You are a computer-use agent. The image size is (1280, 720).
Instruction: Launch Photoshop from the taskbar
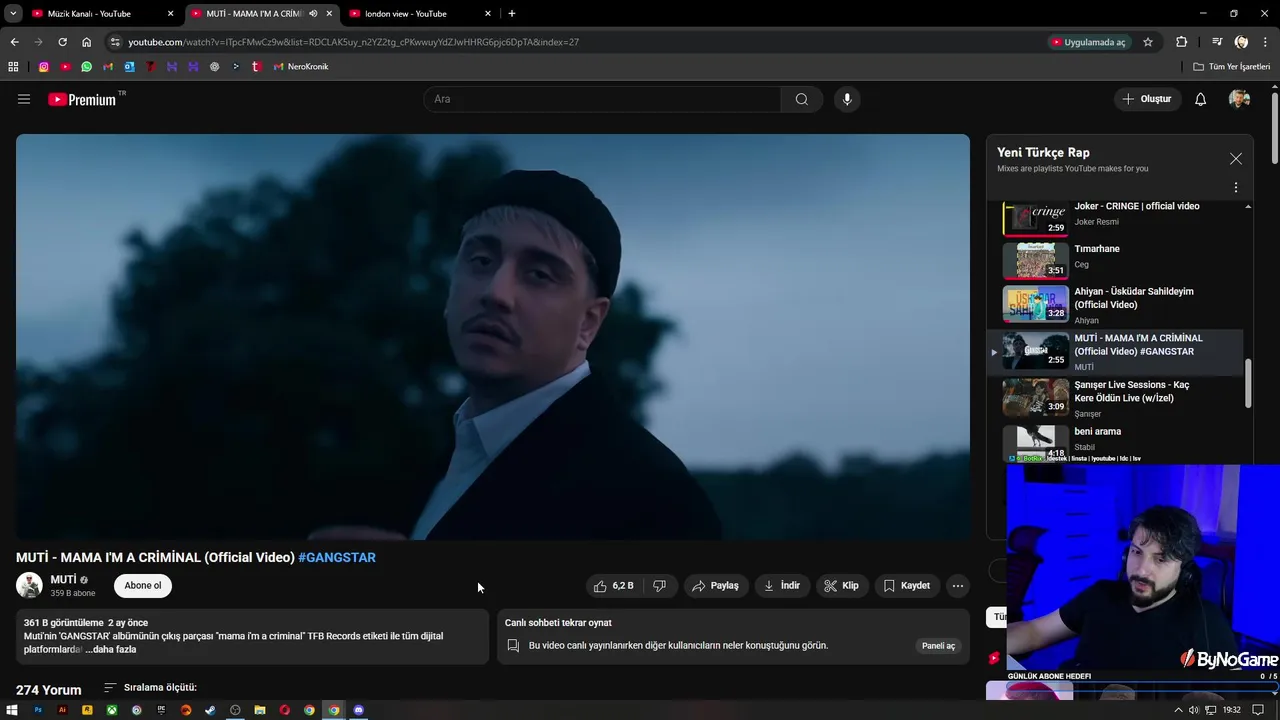38,710
